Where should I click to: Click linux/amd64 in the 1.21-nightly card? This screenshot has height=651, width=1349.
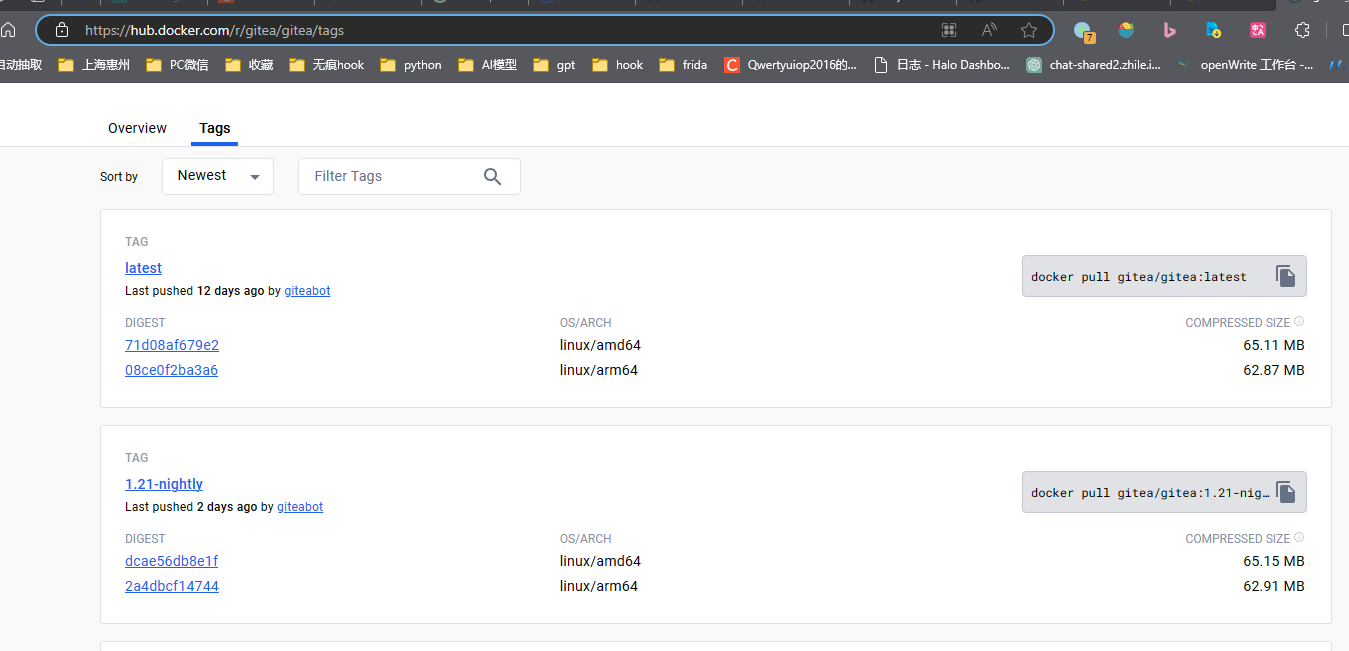600,561
